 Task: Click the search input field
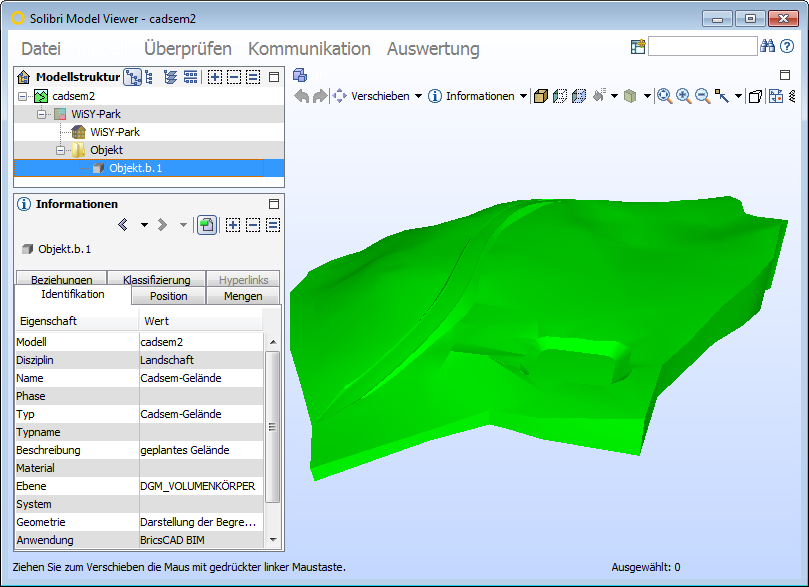pyautogui.click(x=702, y=46)
